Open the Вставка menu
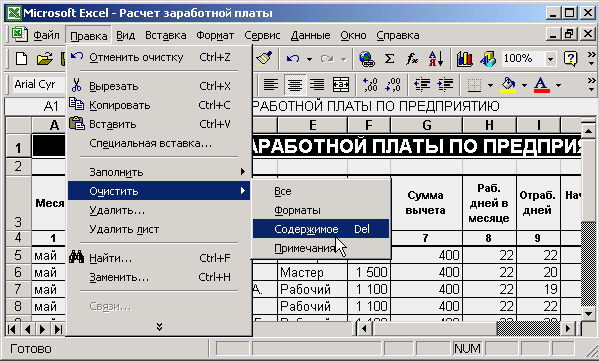Screen dimensions: 599x361 coord(165,36)
